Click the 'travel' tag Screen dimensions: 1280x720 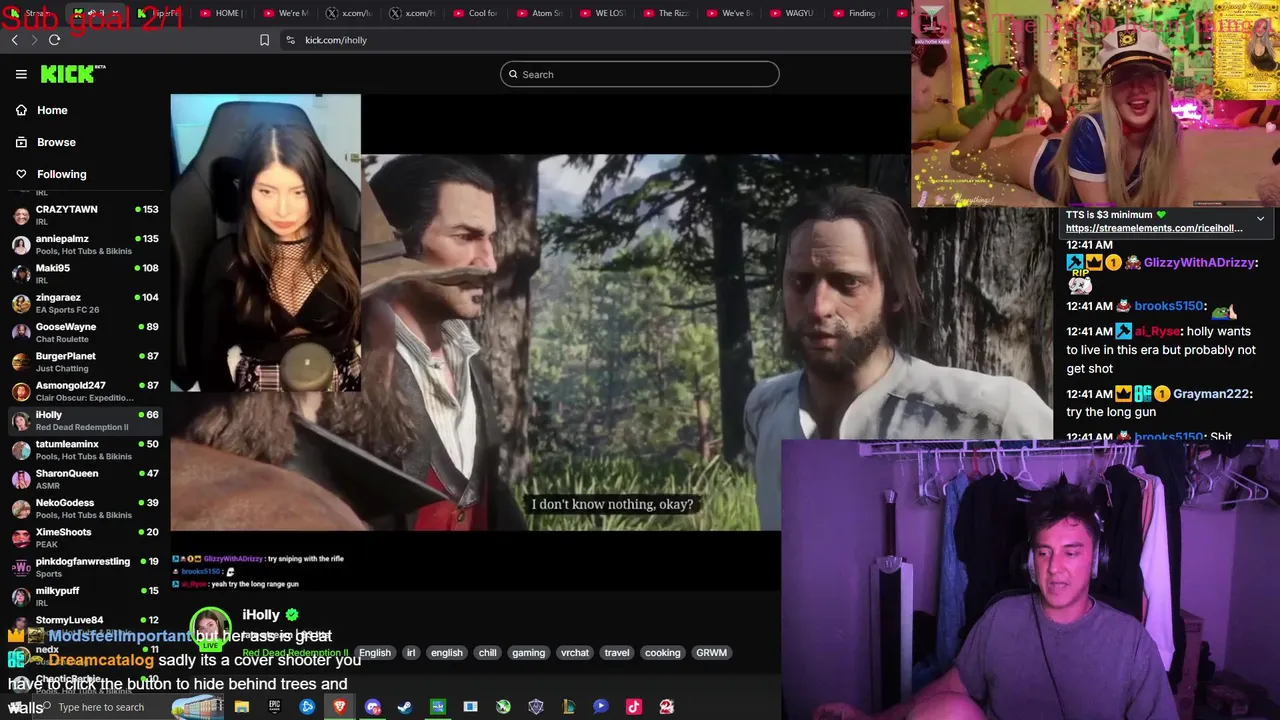click(x=617, y=652)
